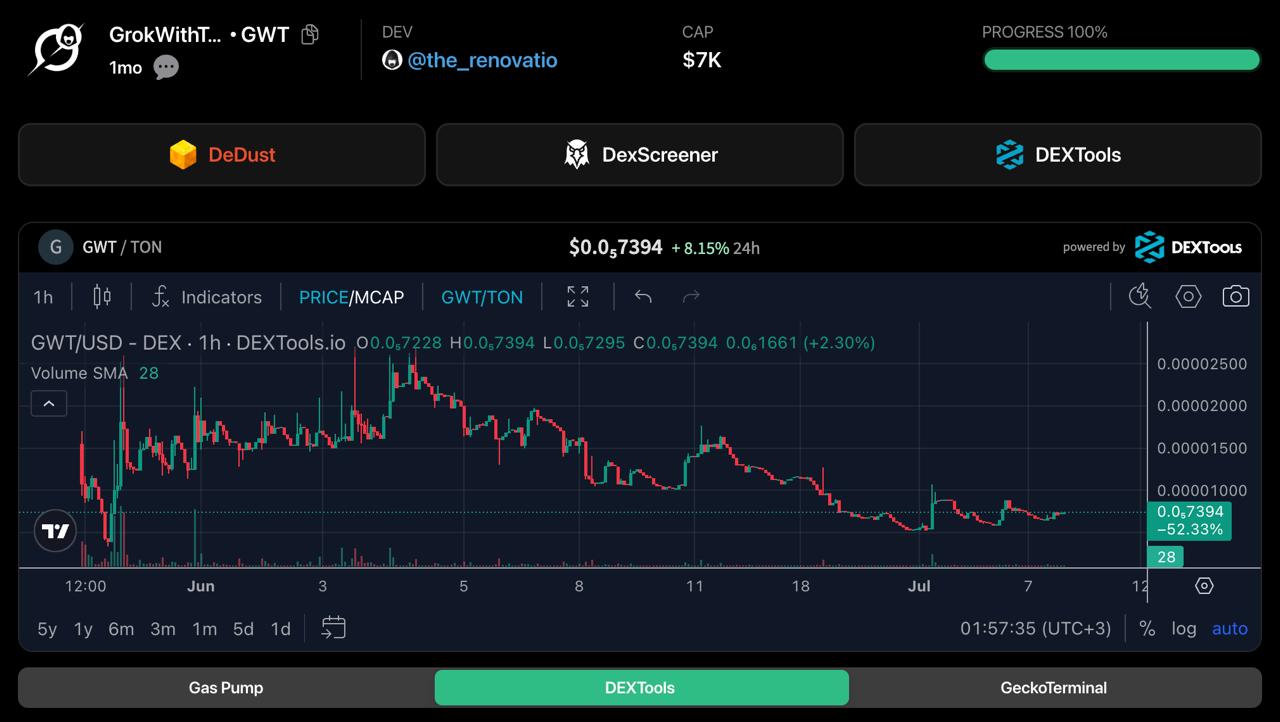Toggle percentage scale mode

click(1147, 629)
